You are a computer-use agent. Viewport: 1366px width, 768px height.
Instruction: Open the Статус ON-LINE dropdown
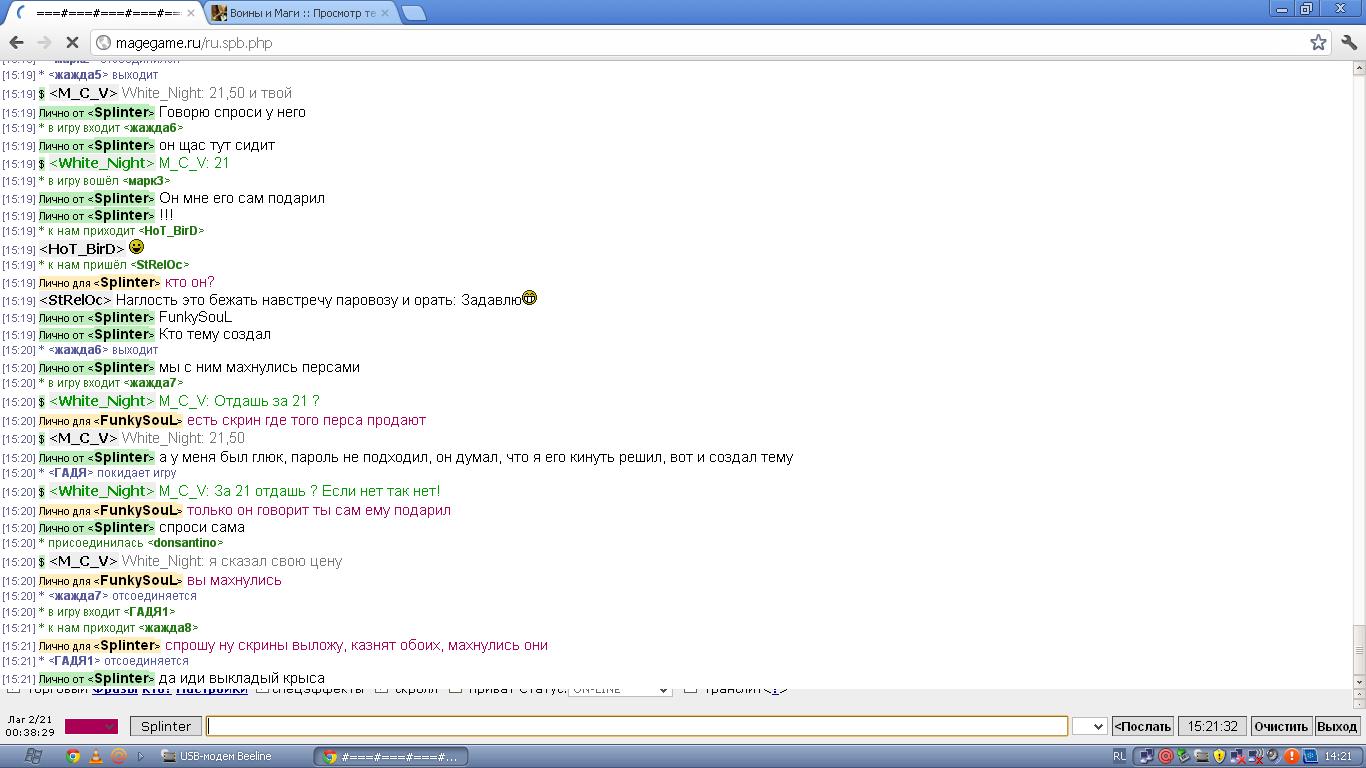(x=620, y=690)
